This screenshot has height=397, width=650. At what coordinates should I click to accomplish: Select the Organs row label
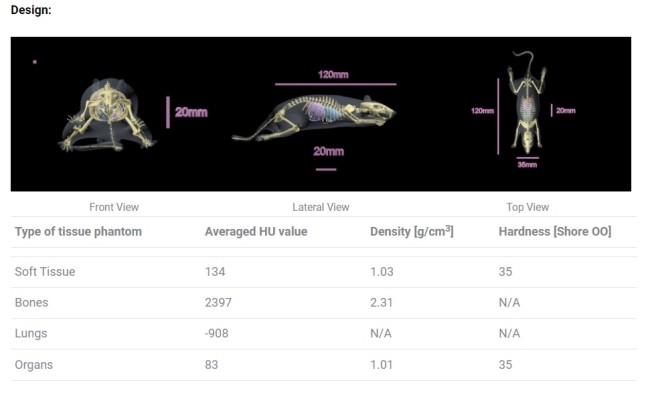[34, 365]
